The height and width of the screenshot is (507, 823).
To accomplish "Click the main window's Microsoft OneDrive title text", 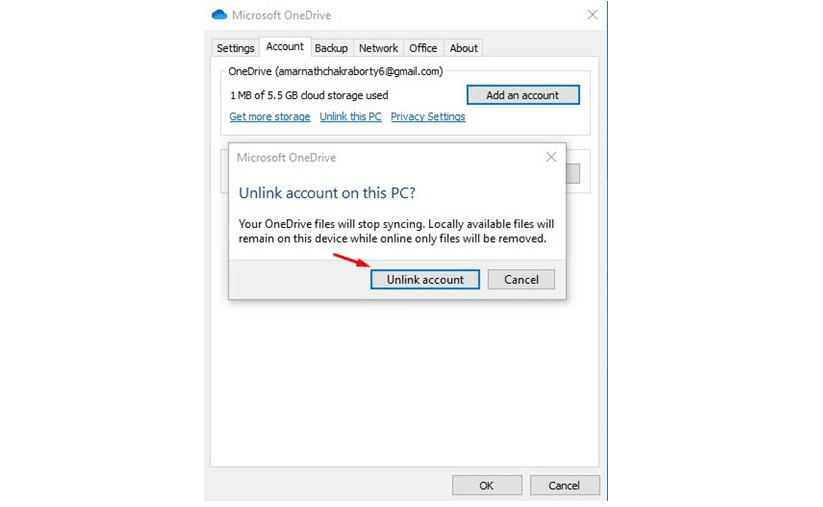I will (x=281, y=15).
